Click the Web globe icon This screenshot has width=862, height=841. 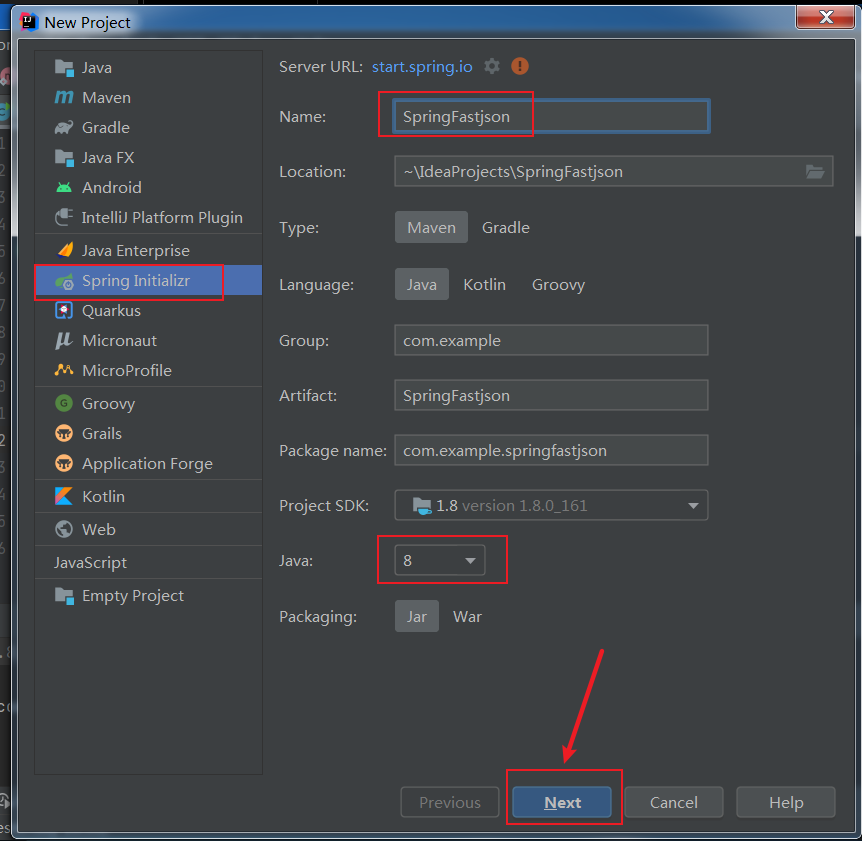64,529
